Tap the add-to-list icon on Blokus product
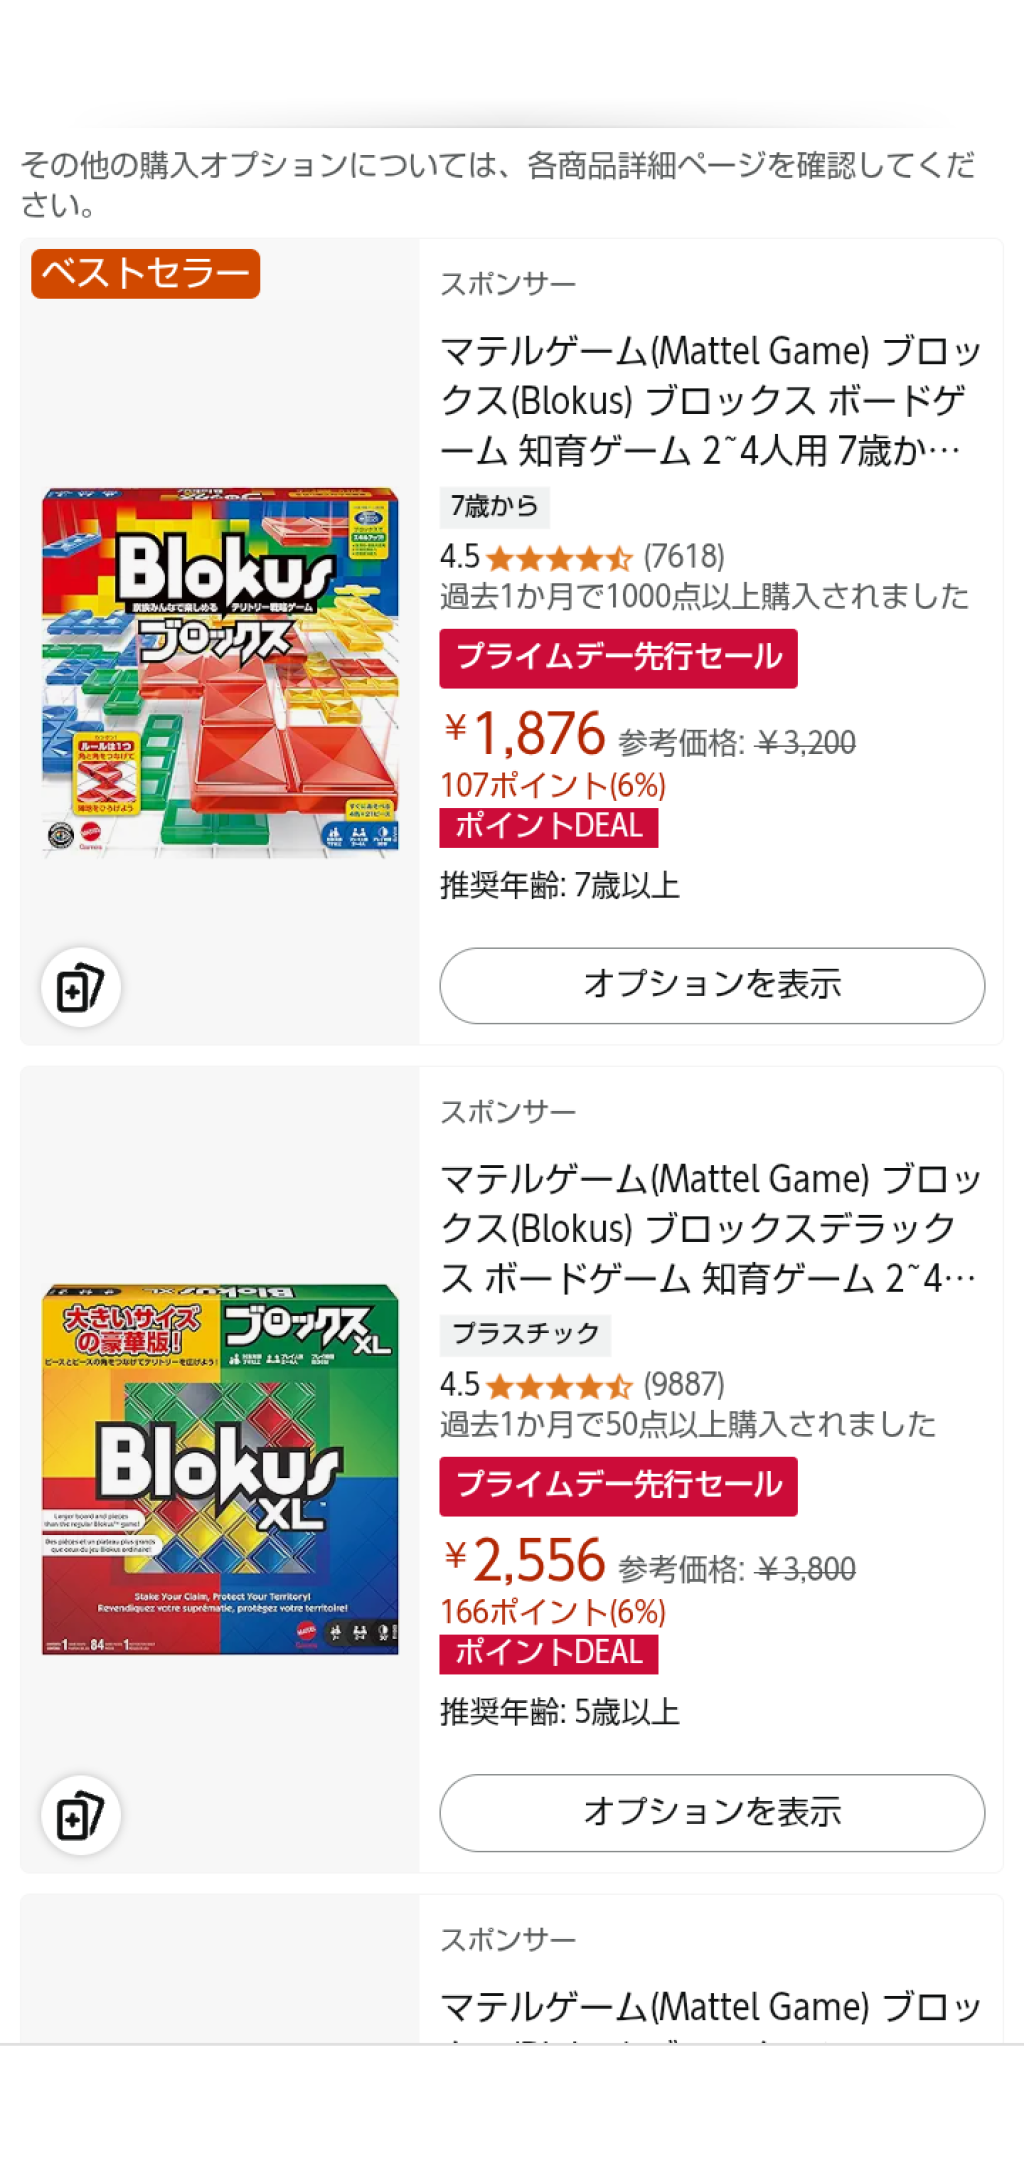Image resolution: width=1024 pixels, height=2161 pixels. pos(80,987)
